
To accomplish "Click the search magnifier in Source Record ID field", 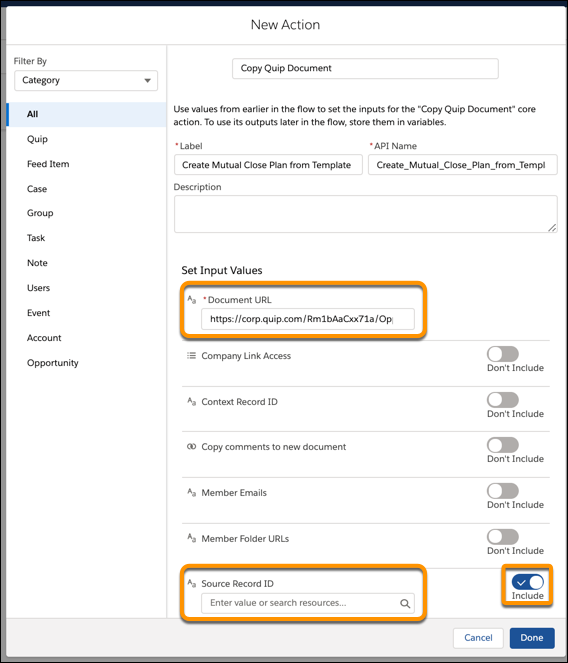I will [x=405, y=604].
